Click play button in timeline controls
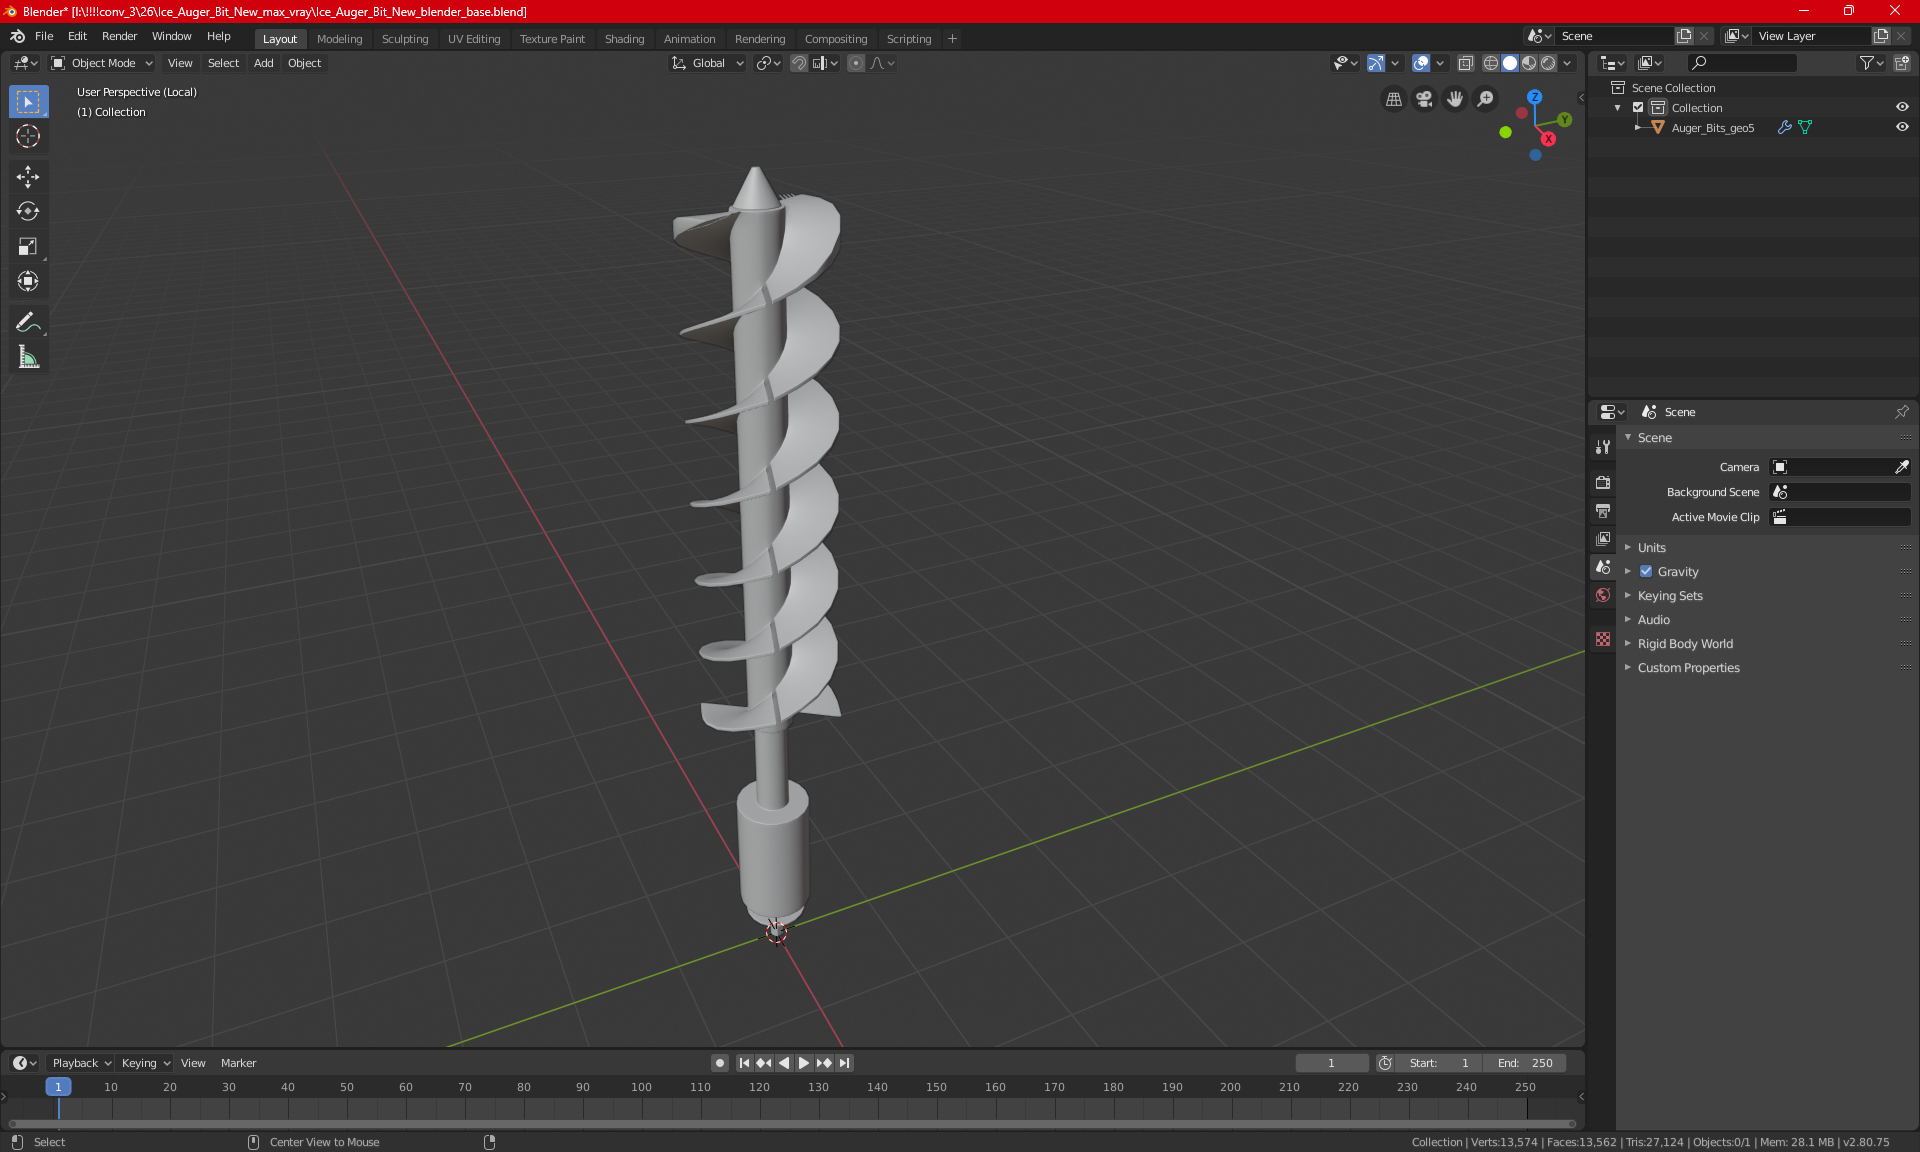This screenshot has width=1920, height=1152. point(804,1063)
